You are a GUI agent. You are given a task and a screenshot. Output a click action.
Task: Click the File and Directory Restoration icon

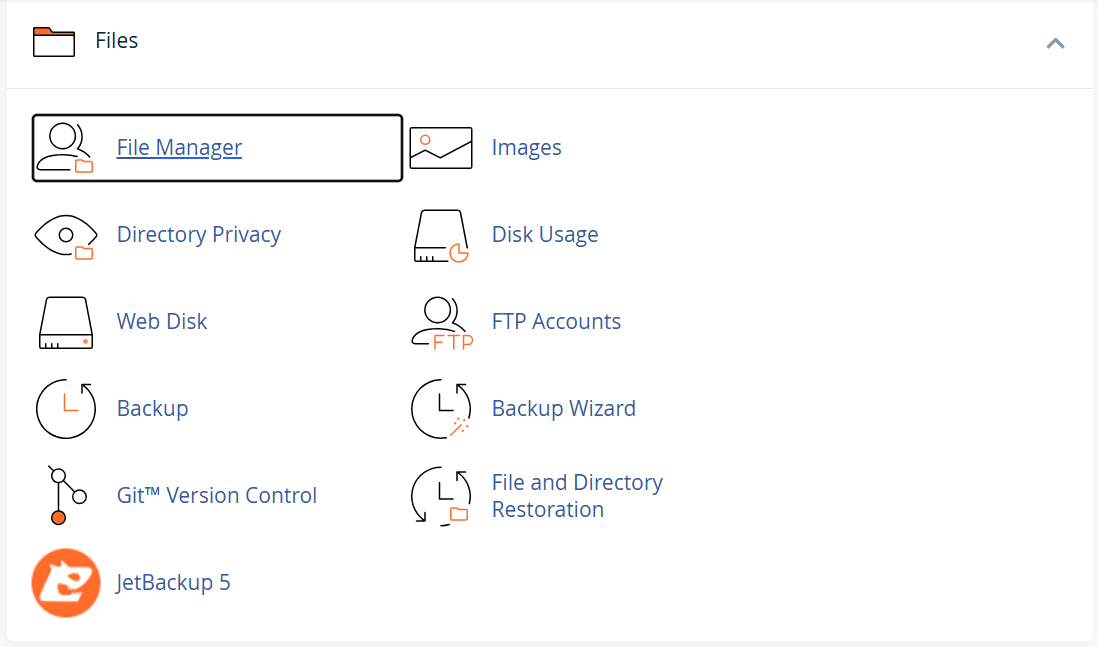coord(440,496)
